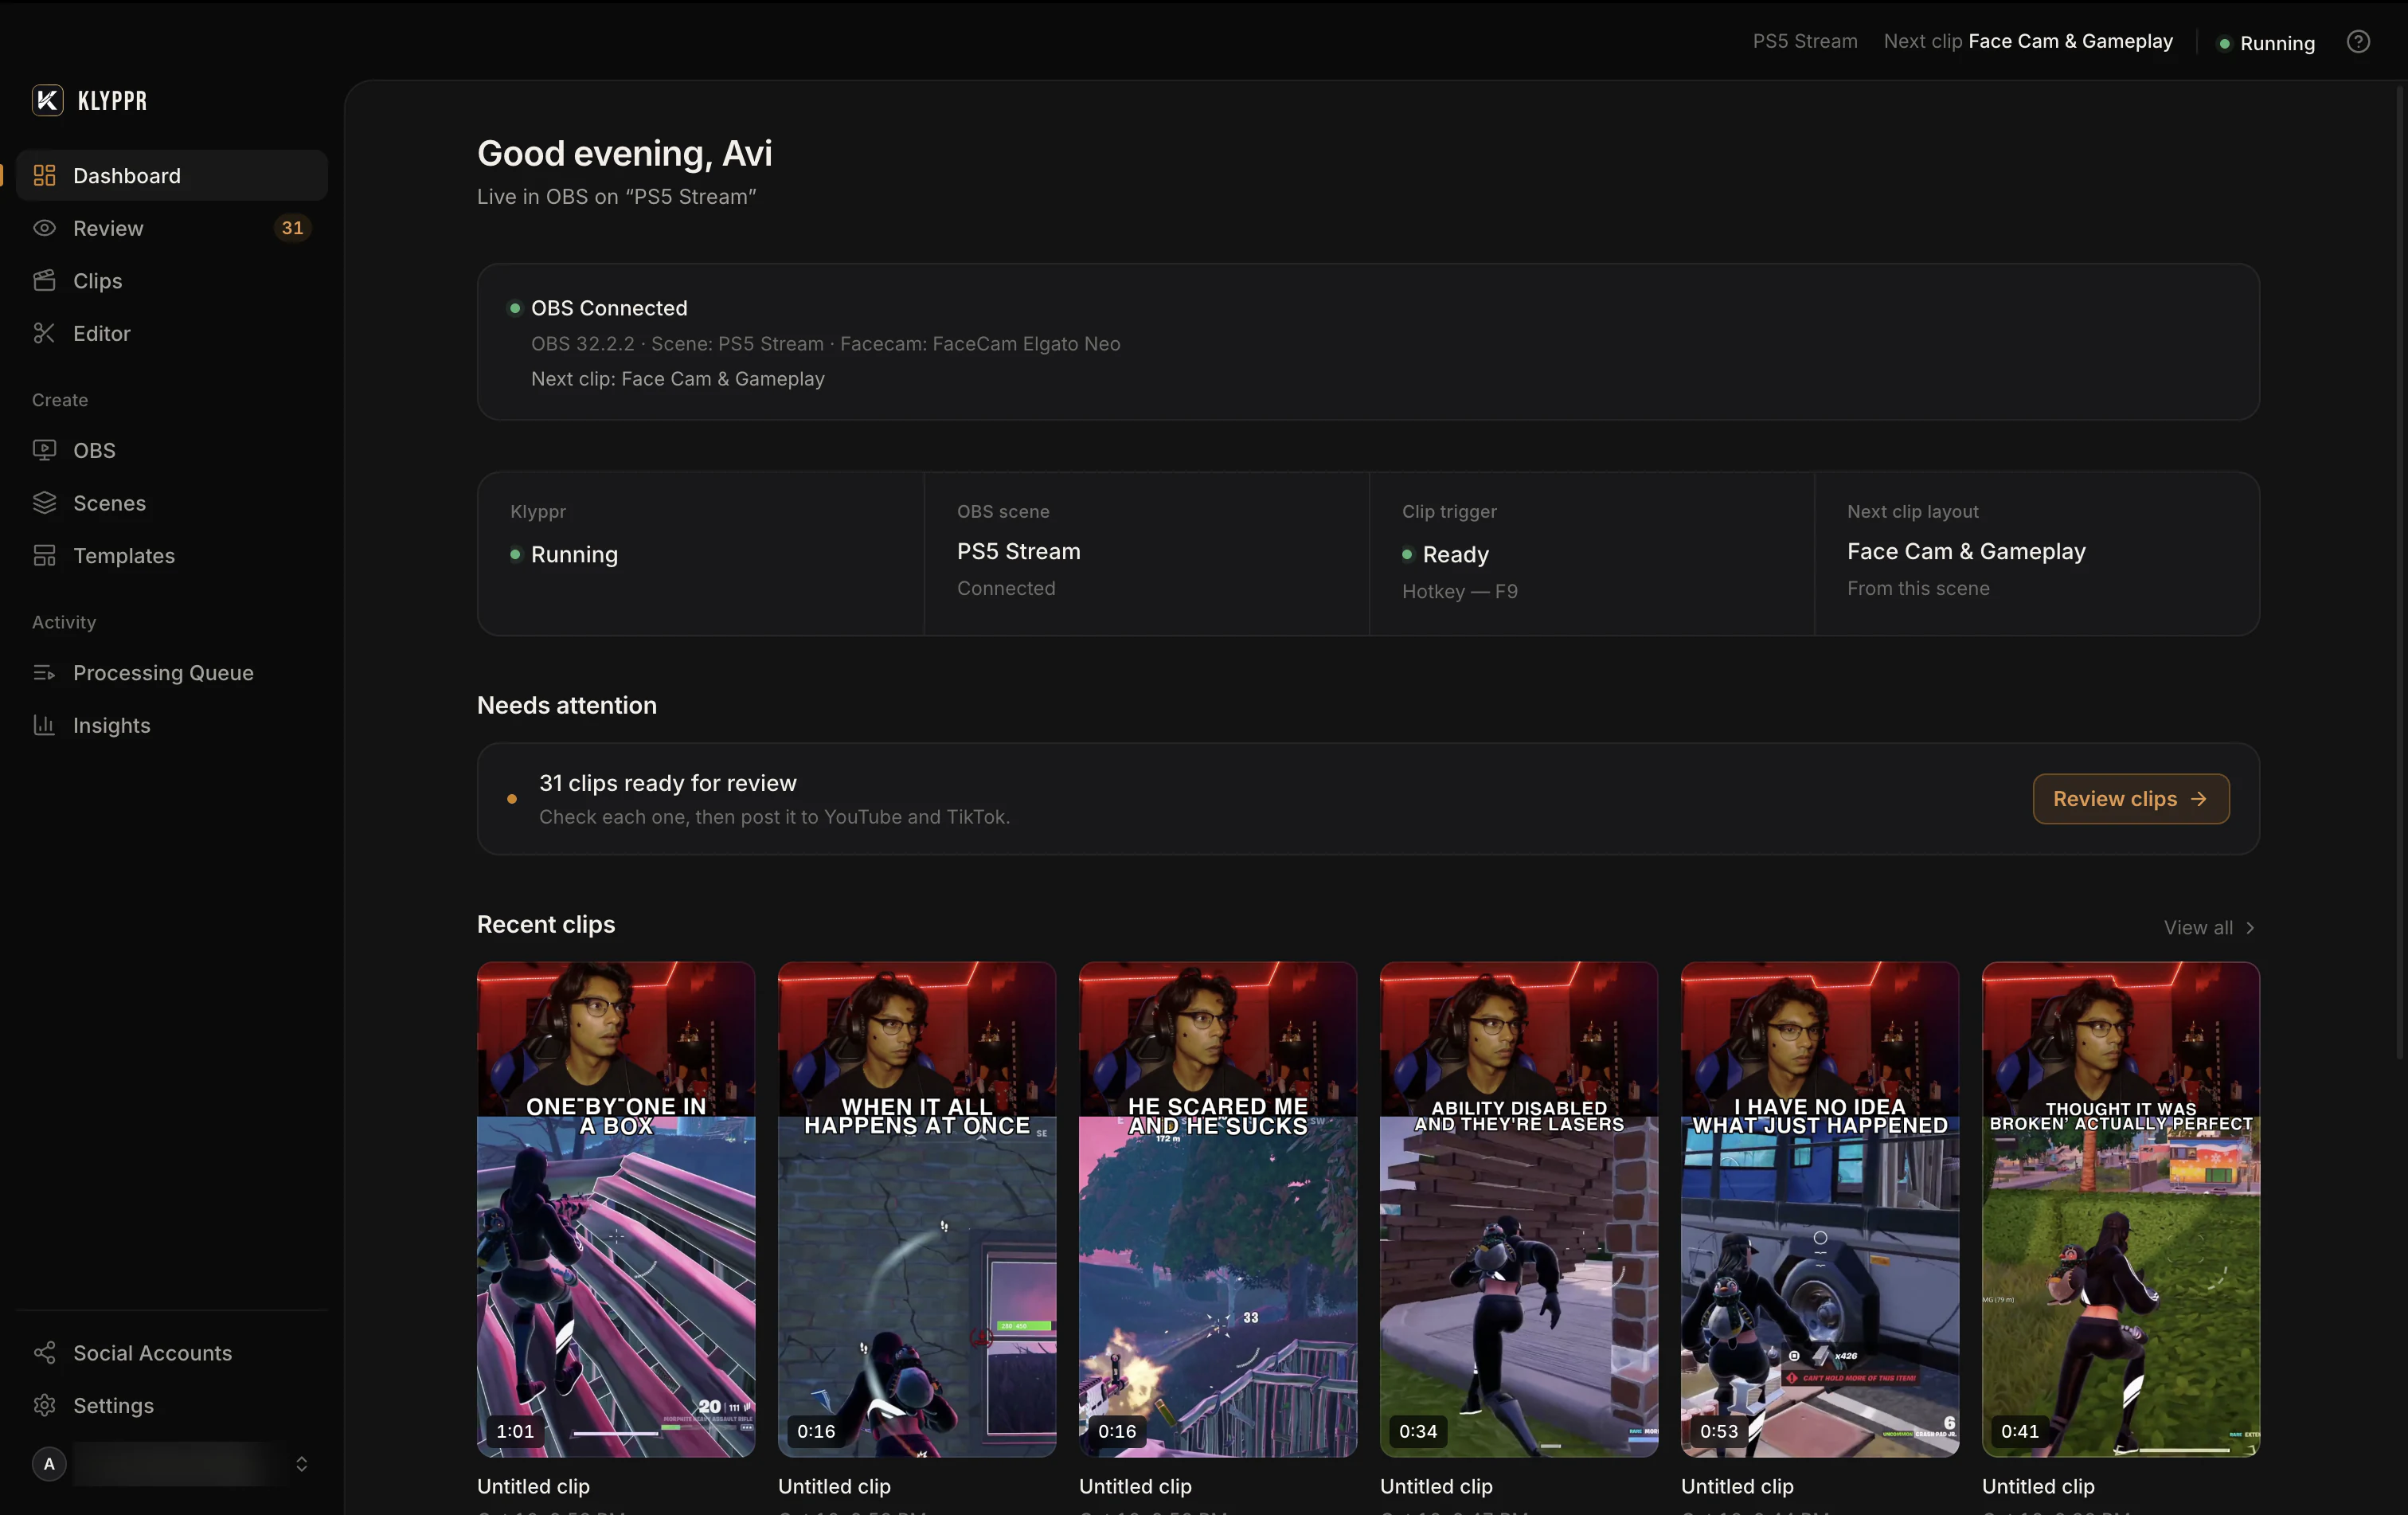Open 'Ability disabled and they're lasers' clip
Image resolution: width=2408 pixels, height=1515 pixels.
click(x=1519, y=1209)
